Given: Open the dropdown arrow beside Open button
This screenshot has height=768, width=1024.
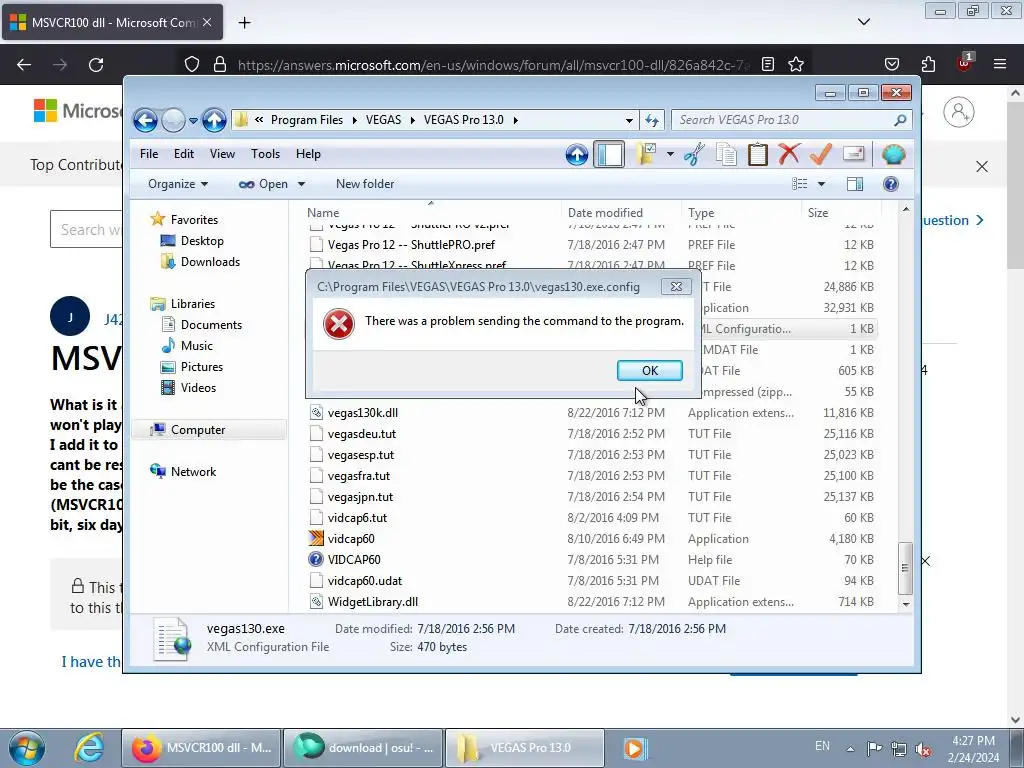Looking at the screenshot, I should tap(301, 184).
